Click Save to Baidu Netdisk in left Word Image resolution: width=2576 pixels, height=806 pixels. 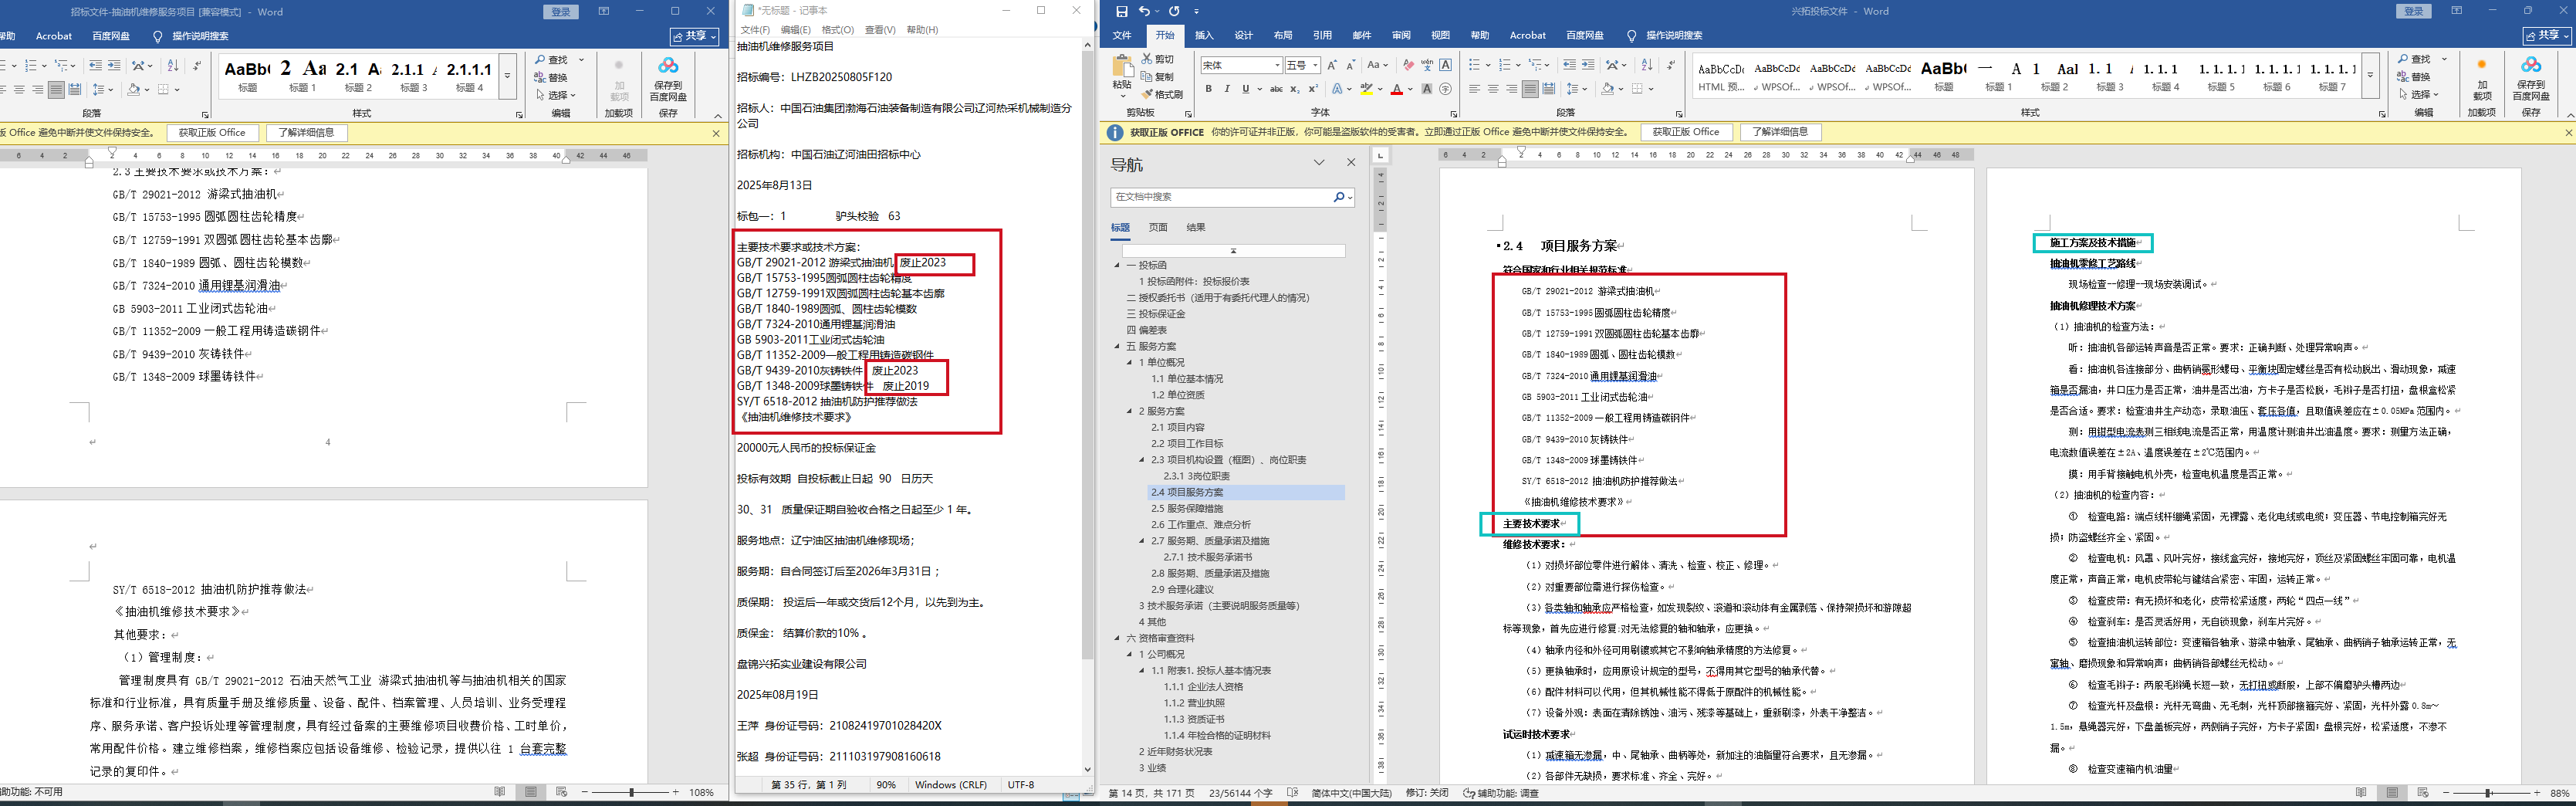pyautogui.click(x=668, y=78)
